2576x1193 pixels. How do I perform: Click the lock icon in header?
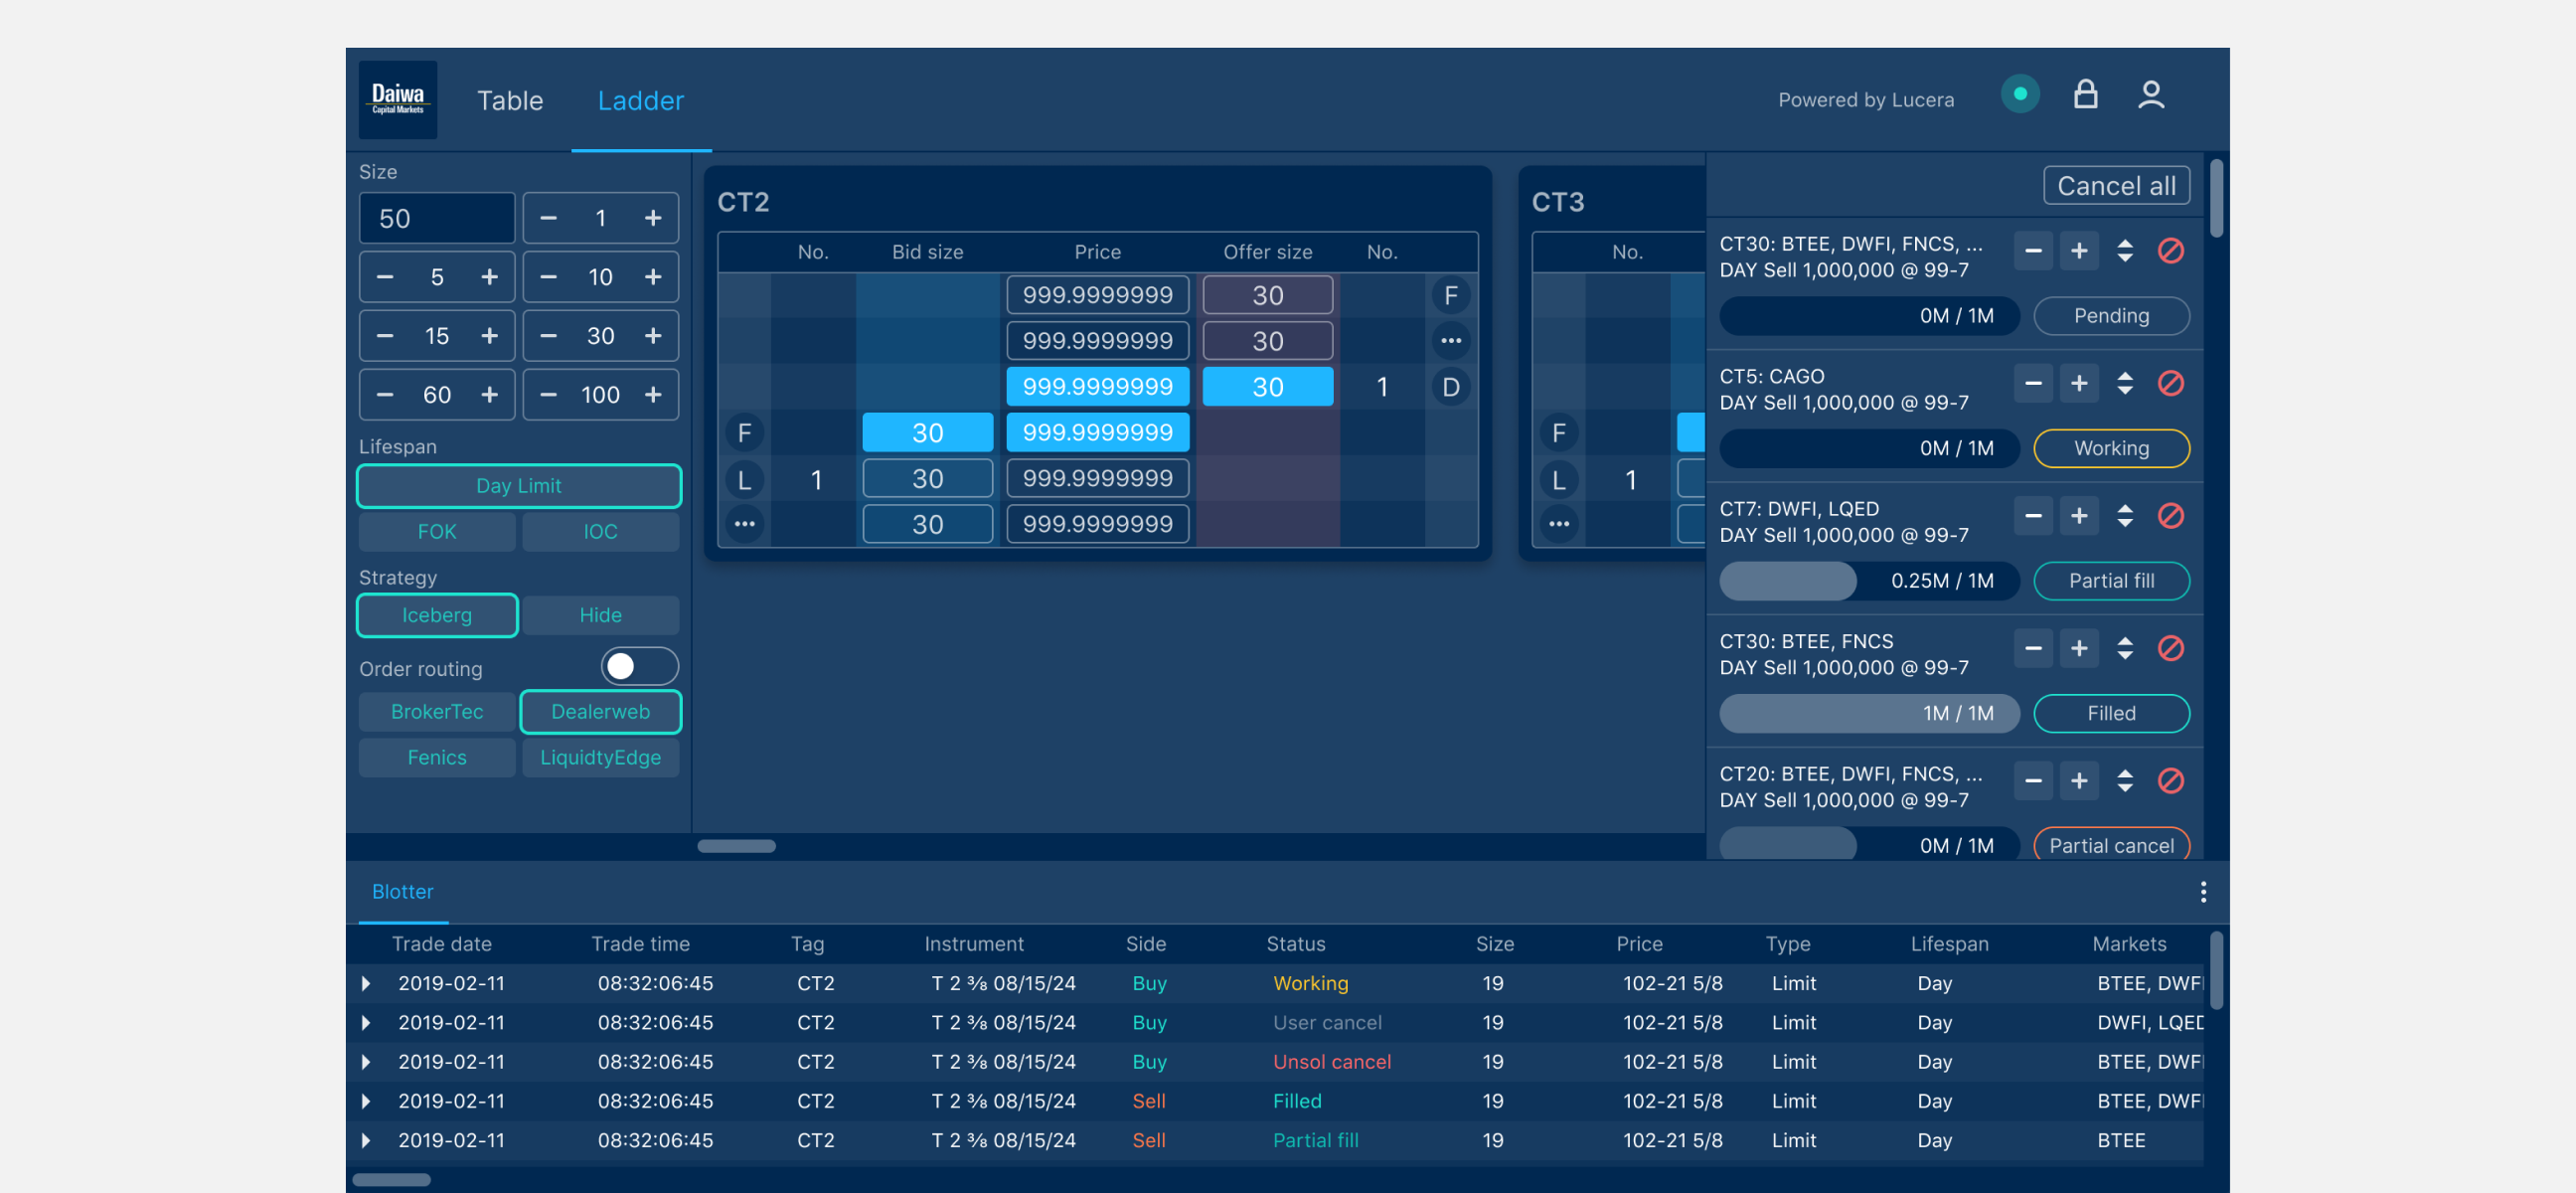2085,95
